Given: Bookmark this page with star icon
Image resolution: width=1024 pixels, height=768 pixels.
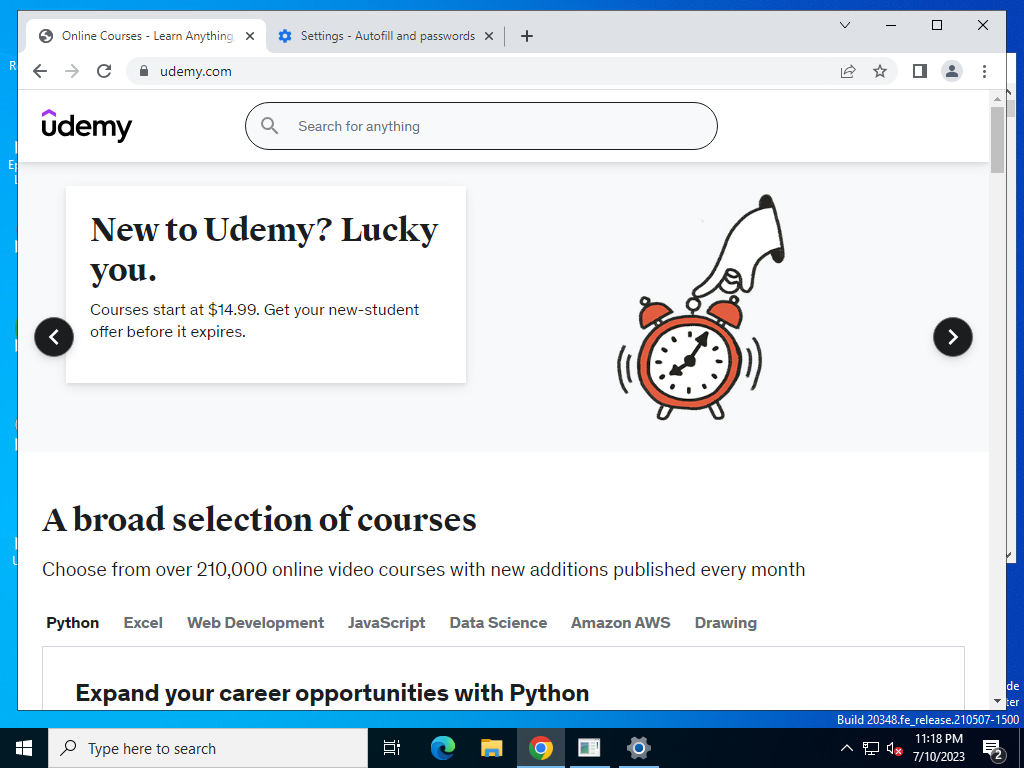Looking at the screenshot, I should tap(880, 71).
